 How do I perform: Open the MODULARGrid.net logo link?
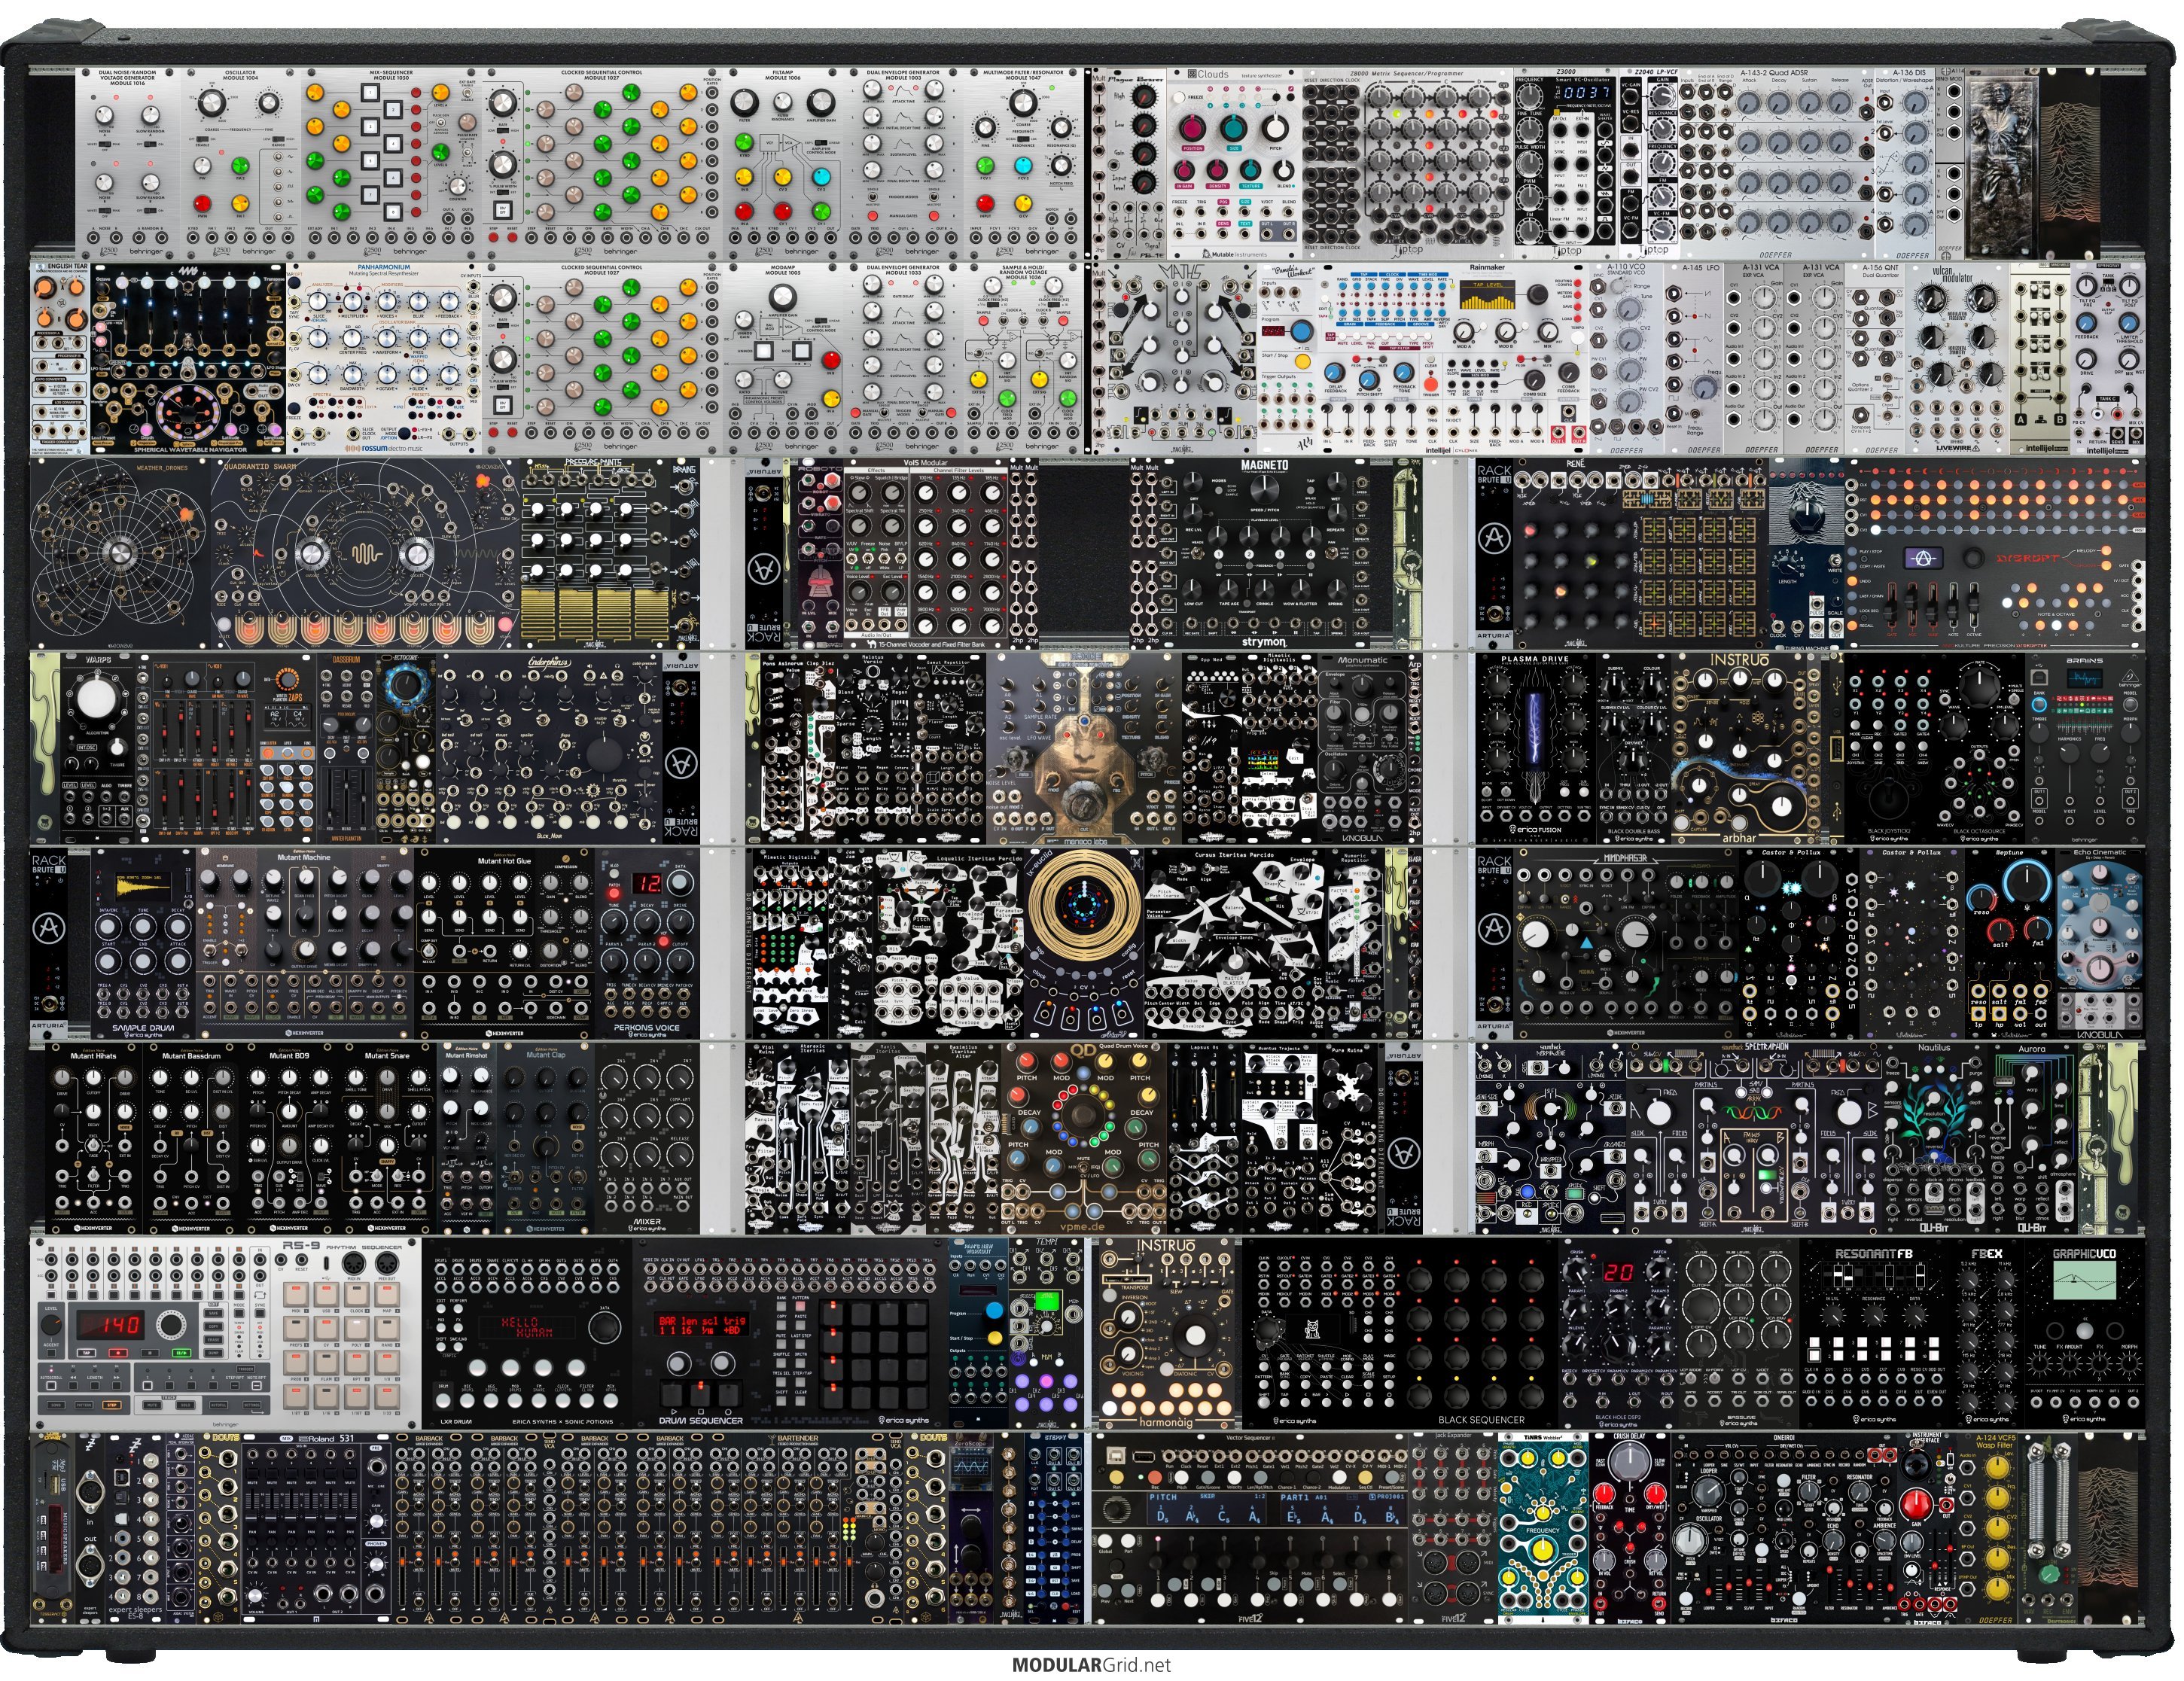pos(1090,1665)
